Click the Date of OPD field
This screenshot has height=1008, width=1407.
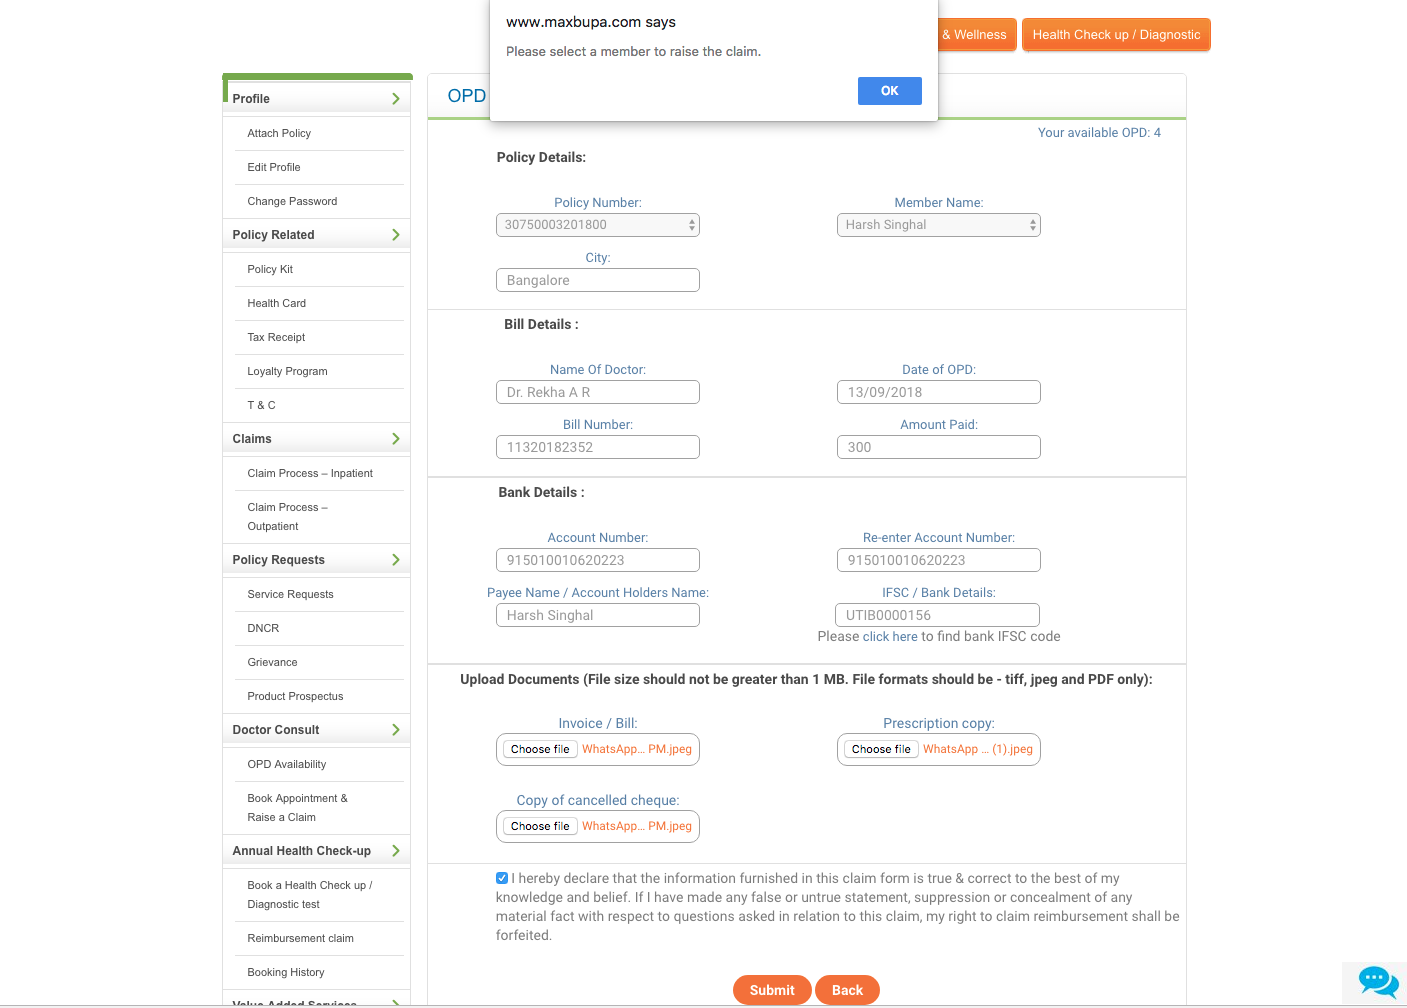pyautogui.click(x=939, y=392)
